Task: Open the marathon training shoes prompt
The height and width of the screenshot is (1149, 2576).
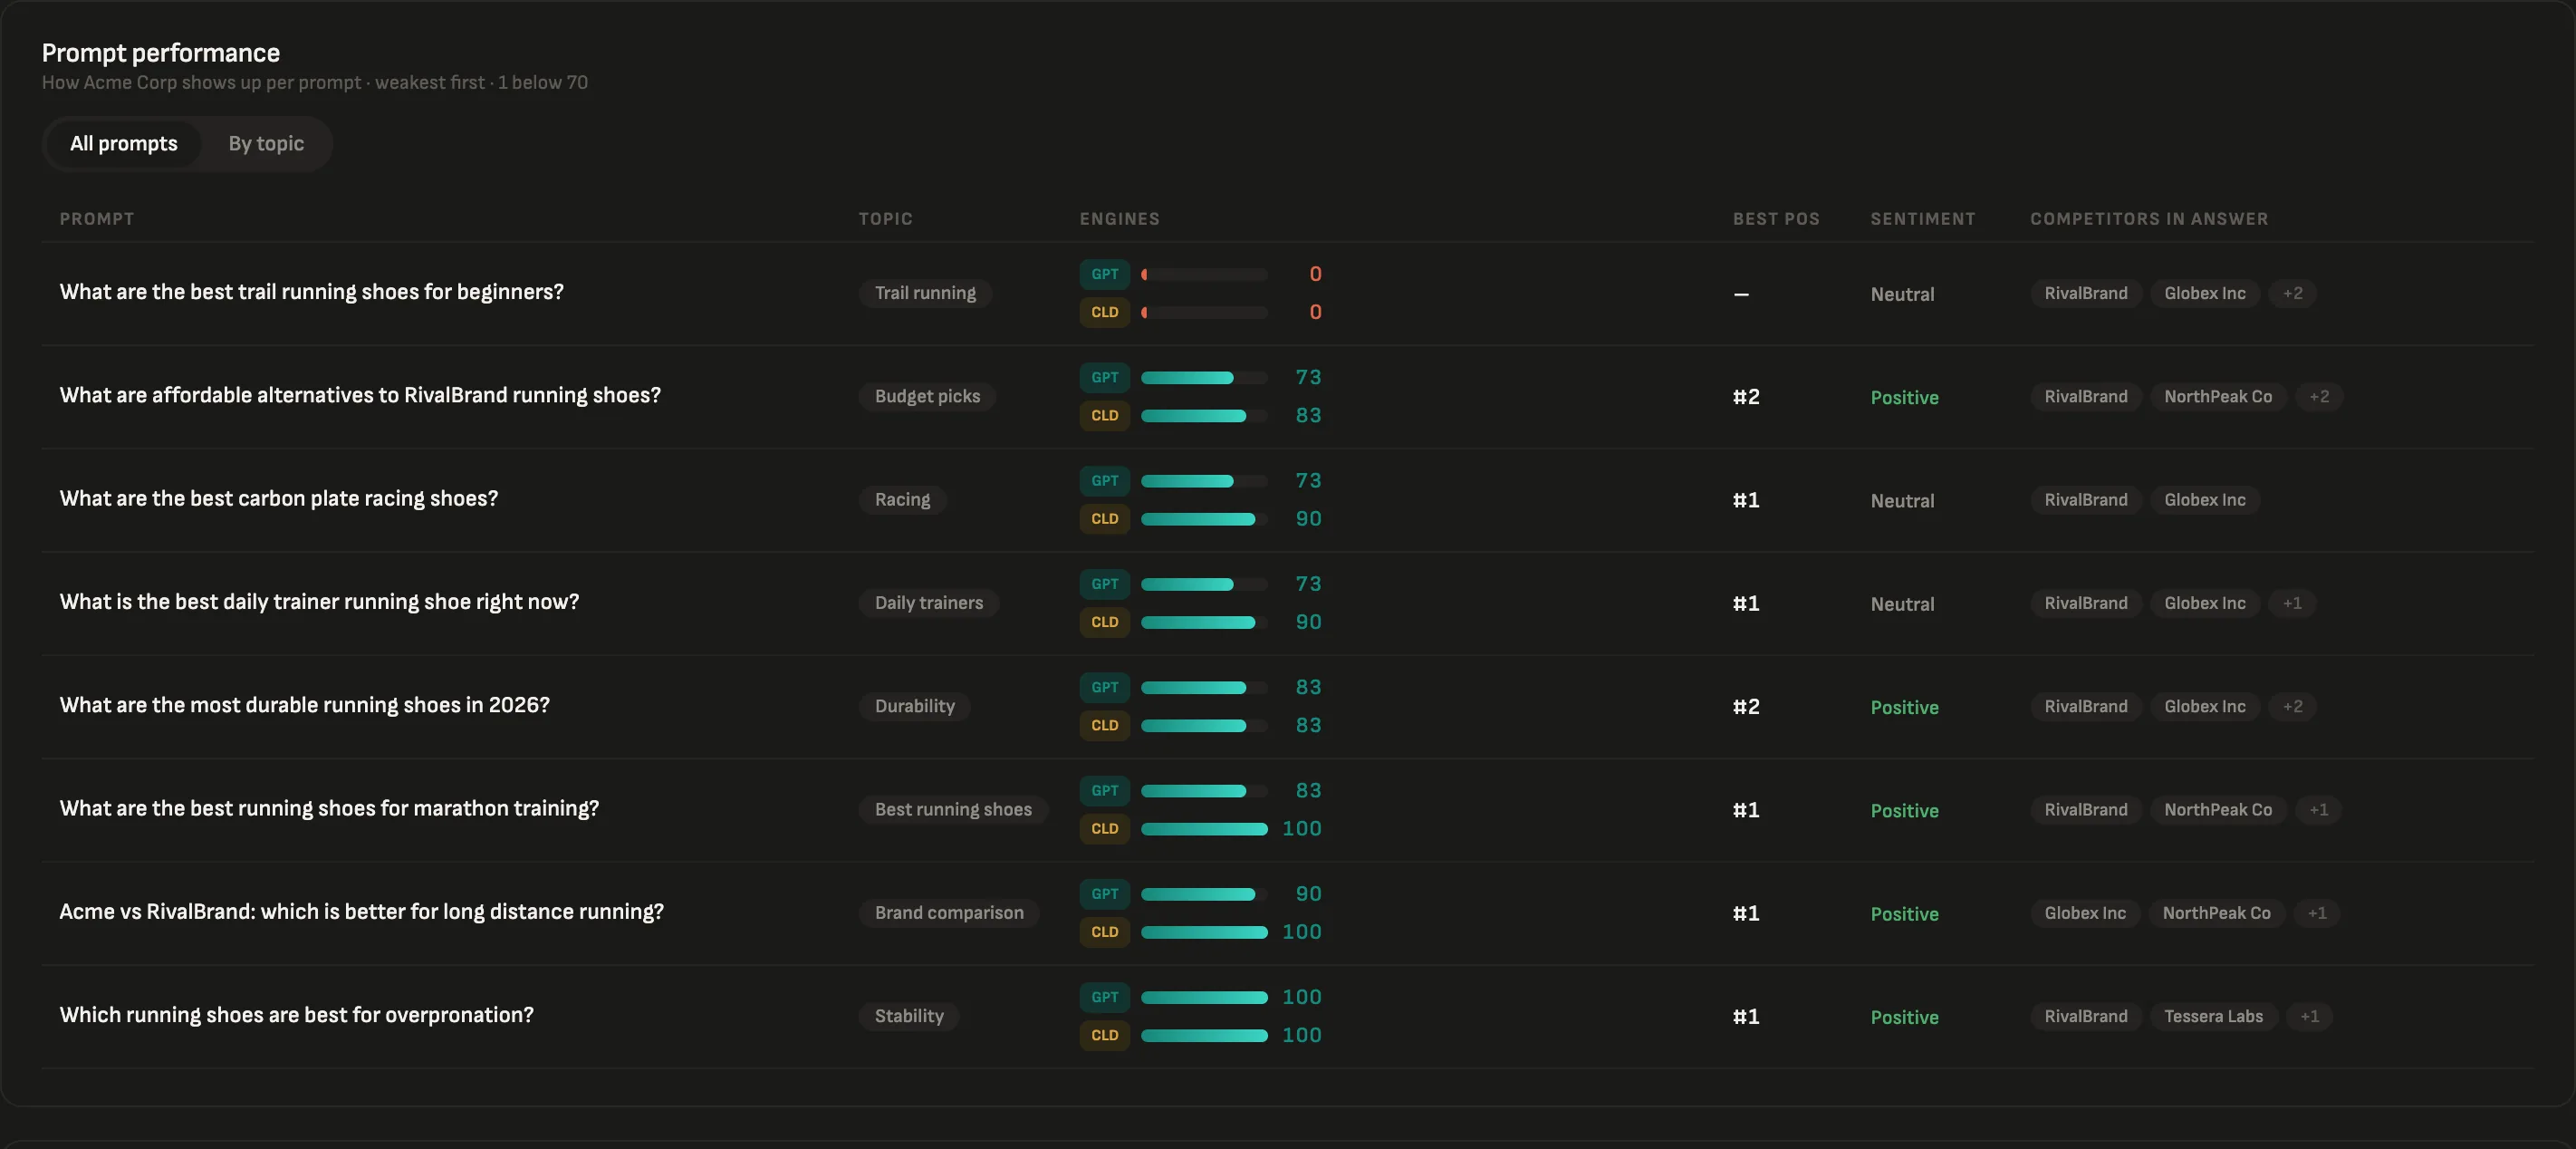Action: (329, 808)
